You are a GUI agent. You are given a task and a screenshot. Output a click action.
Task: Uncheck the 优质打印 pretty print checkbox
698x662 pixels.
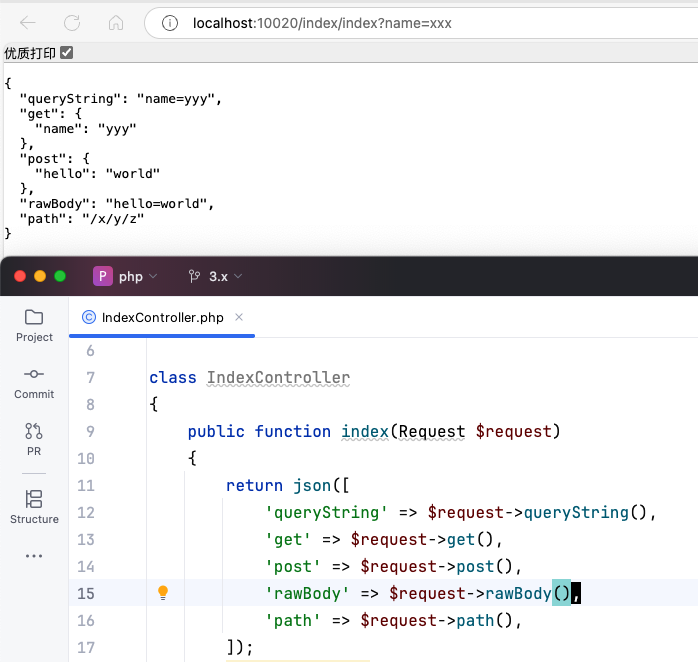tap(66, 53)
